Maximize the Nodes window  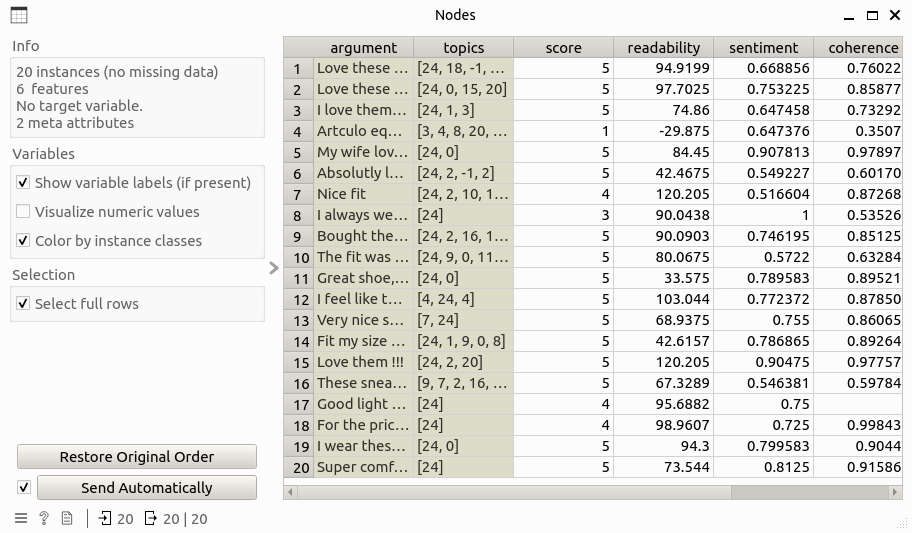pos(872,16)
